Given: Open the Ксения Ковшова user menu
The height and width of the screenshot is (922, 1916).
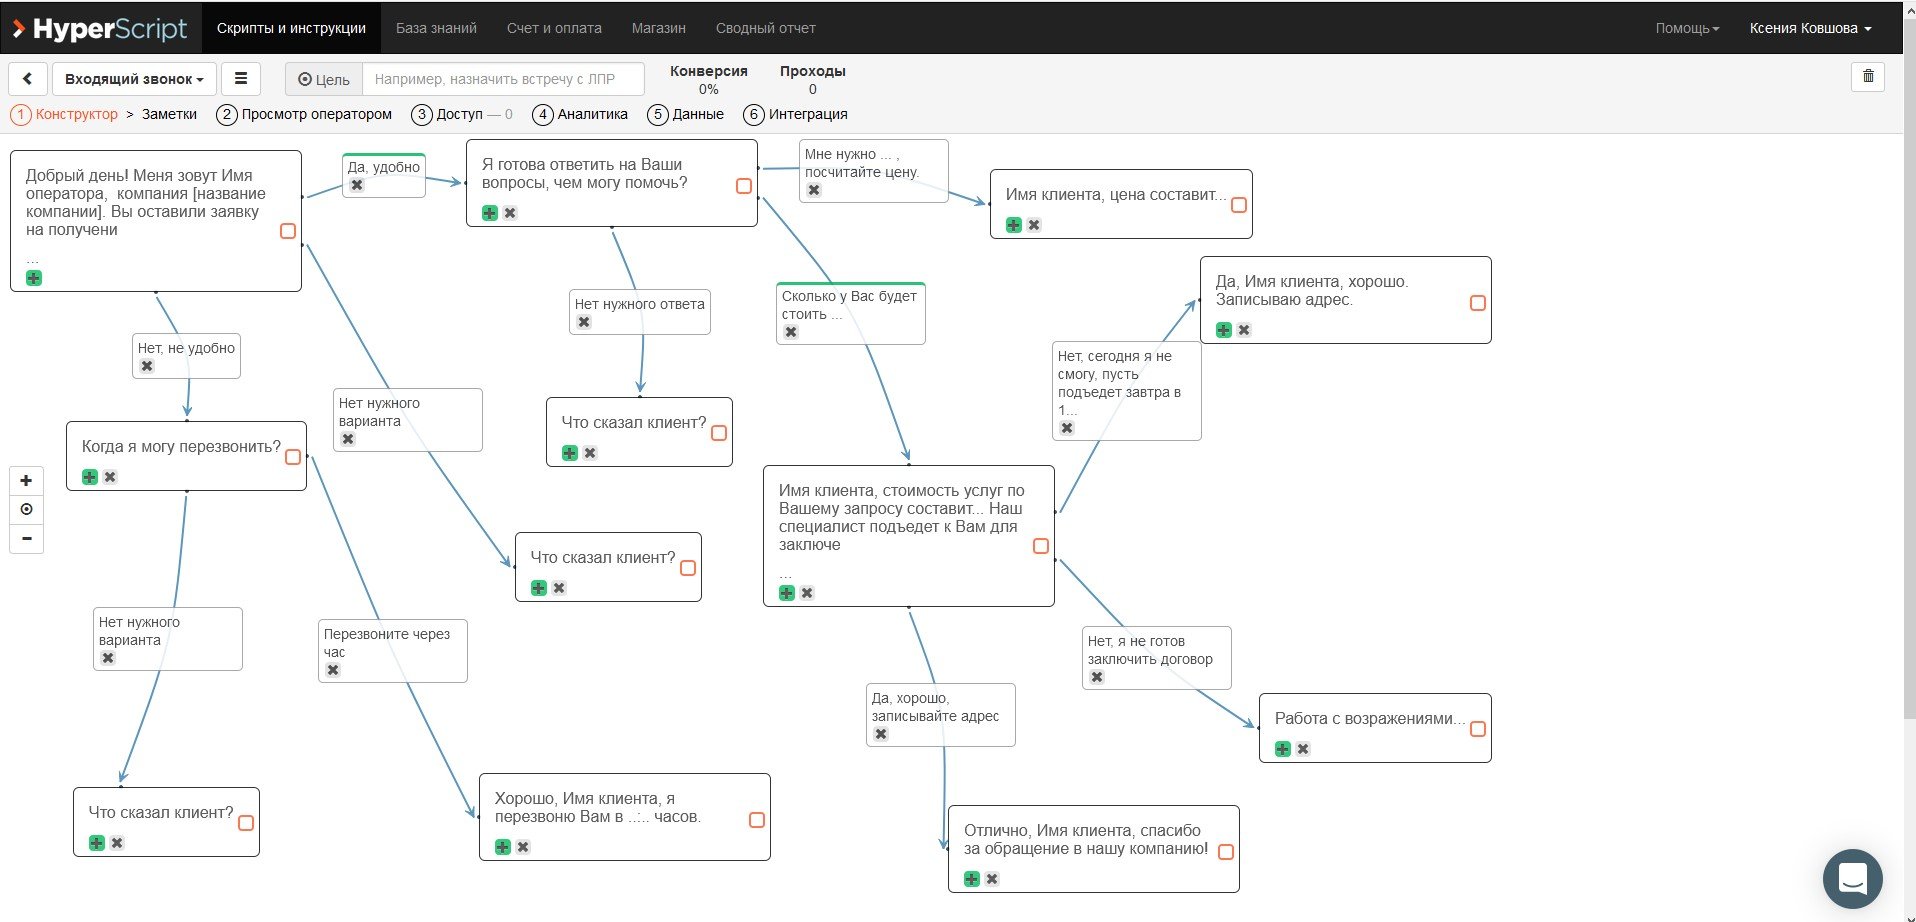Looking at the screenshot, I should [1810, 28].
